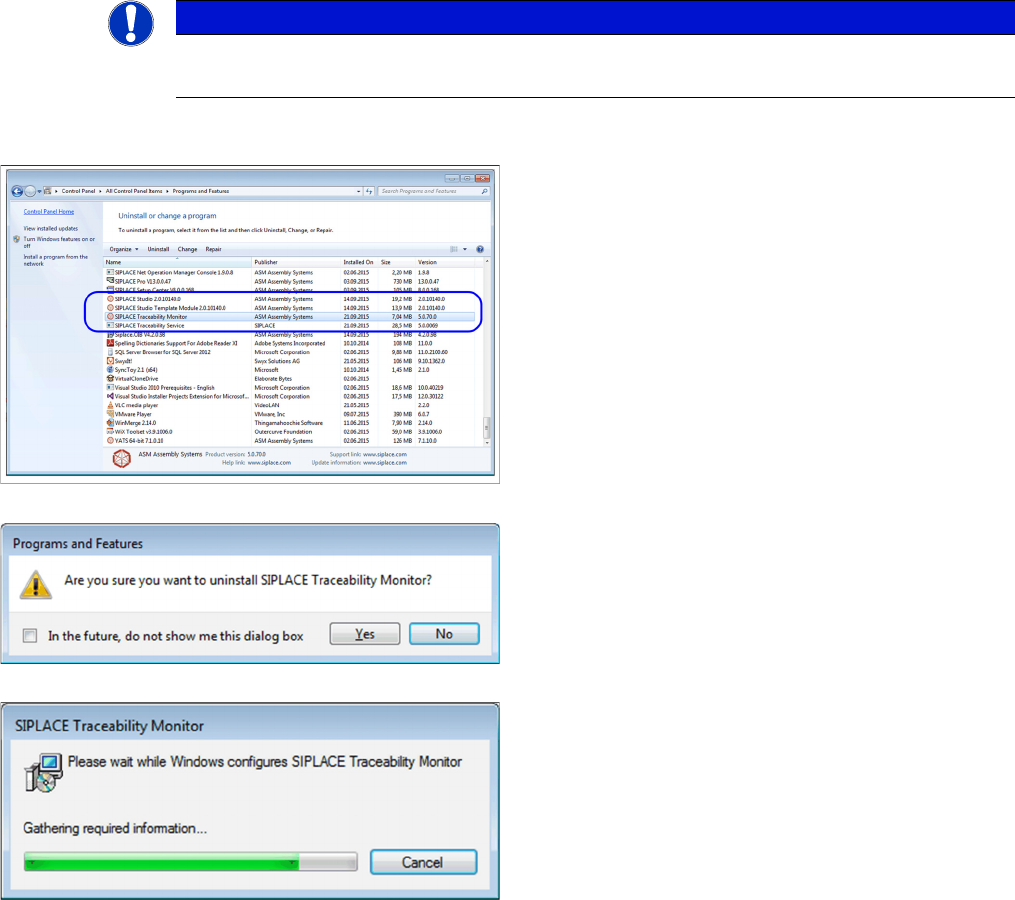This screenshot has width=1015, height=900.
Task: Click the 'Control Panel' breadcrumb
Action: coord(78,191)
